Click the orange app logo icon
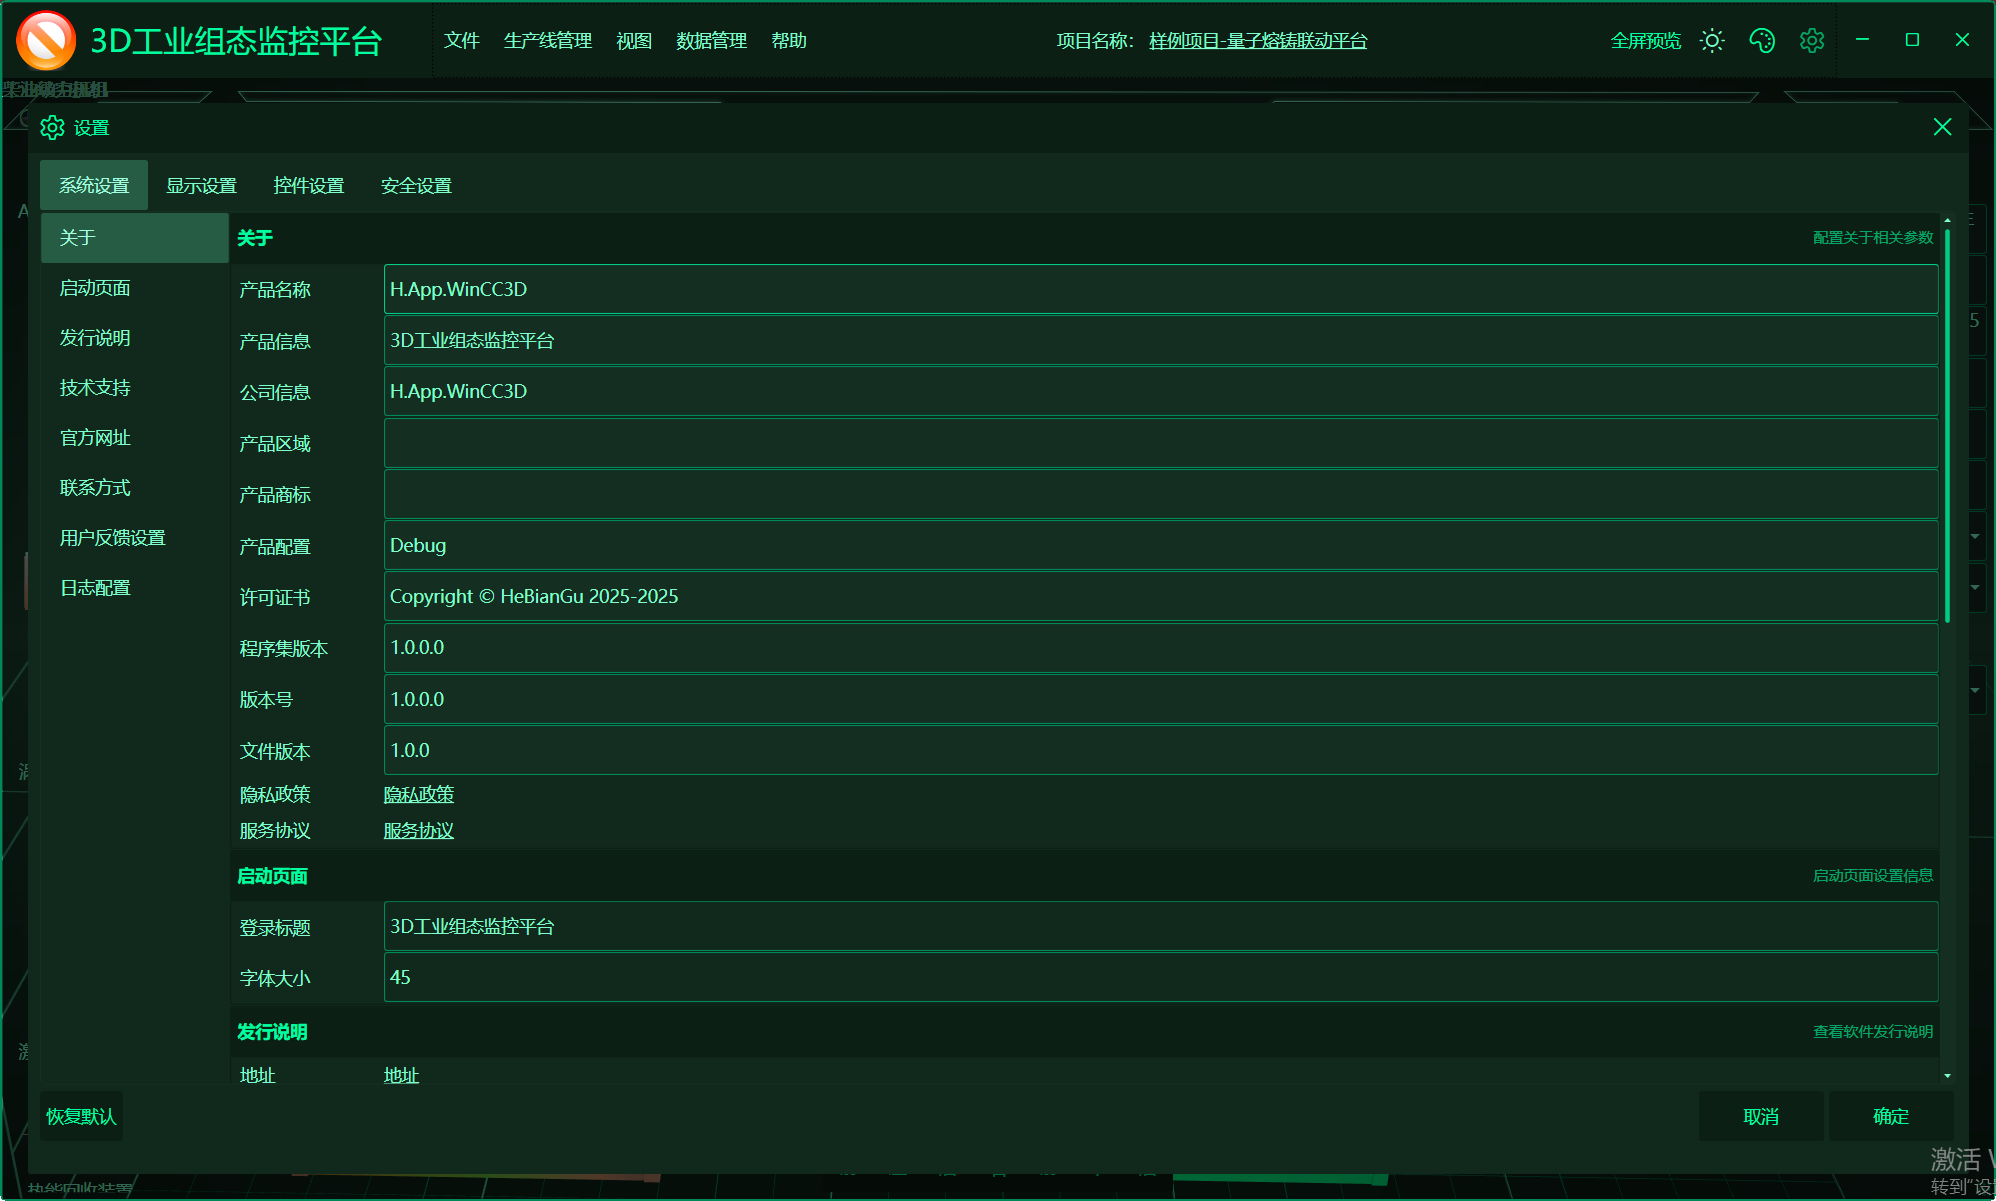 click(46, 41)
